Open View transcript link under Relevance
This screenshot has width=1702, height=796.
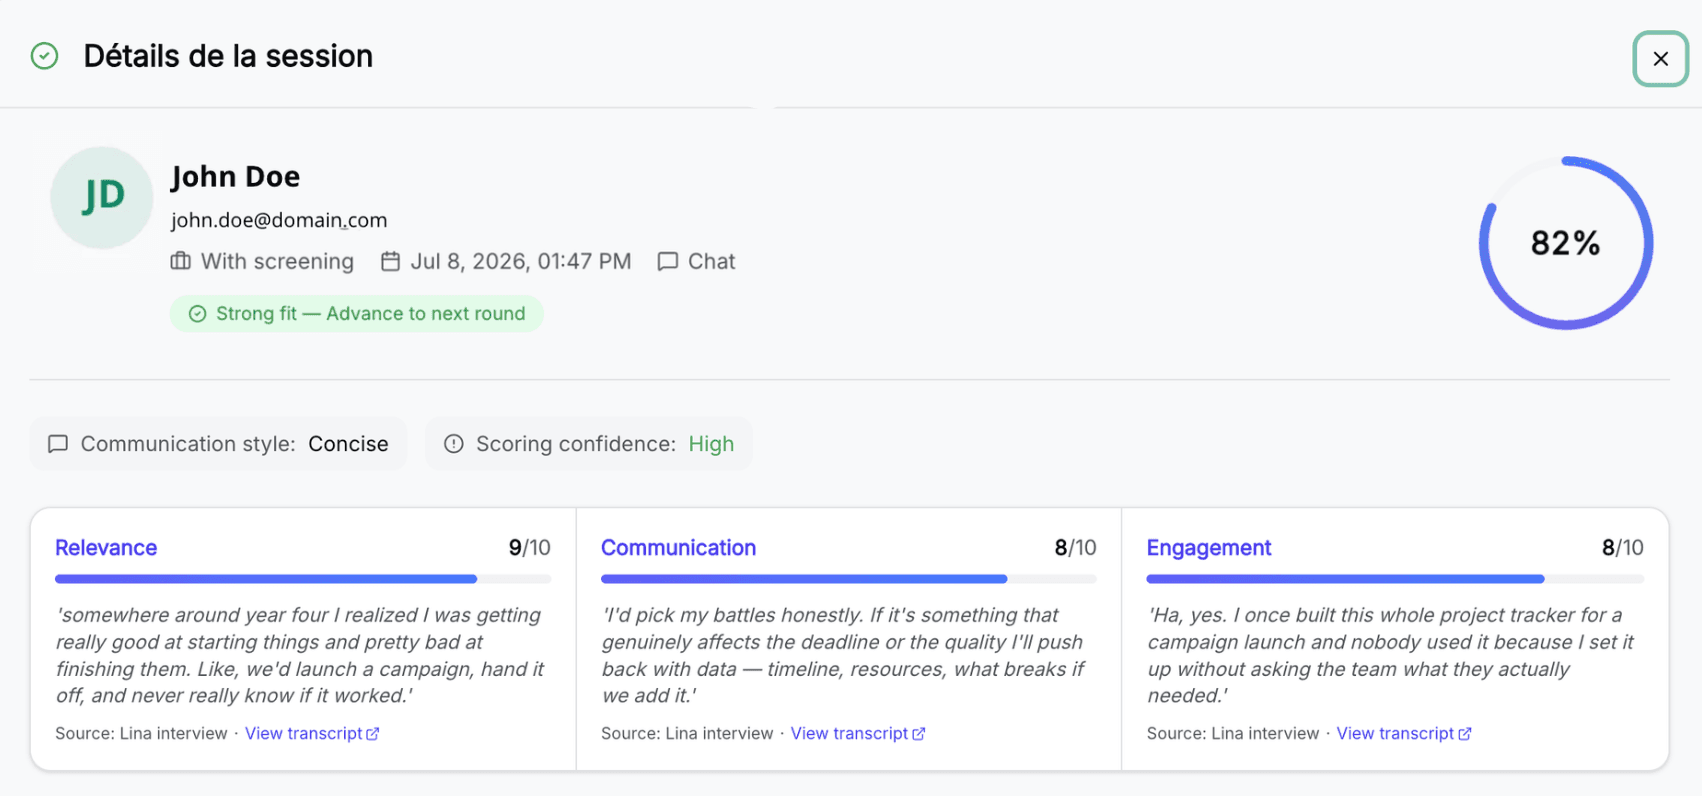click(312, 733)
